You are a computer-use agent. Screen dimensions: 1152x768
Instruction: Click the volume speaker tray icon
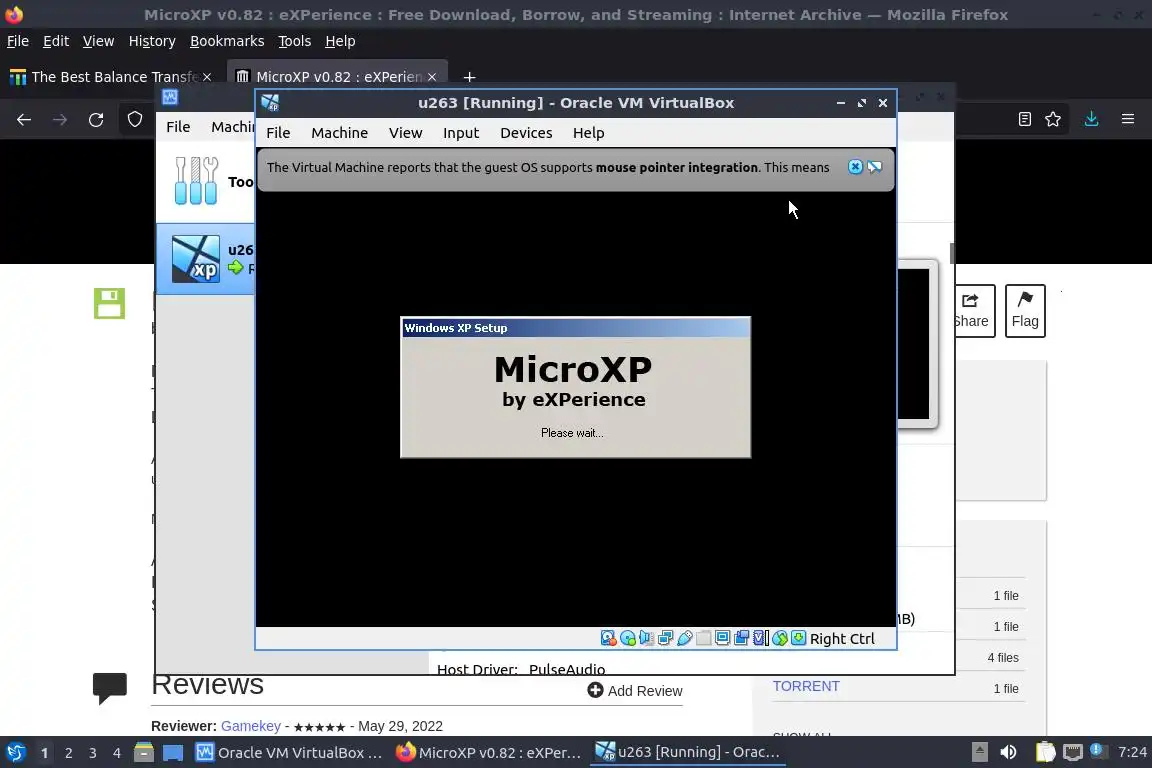click(1008, 752)
